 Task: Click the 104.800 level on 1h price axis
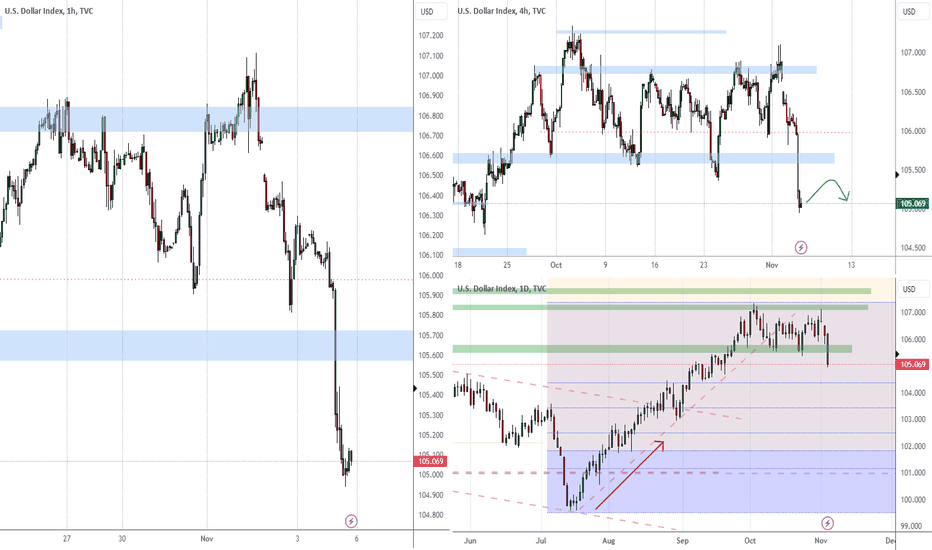431,515
